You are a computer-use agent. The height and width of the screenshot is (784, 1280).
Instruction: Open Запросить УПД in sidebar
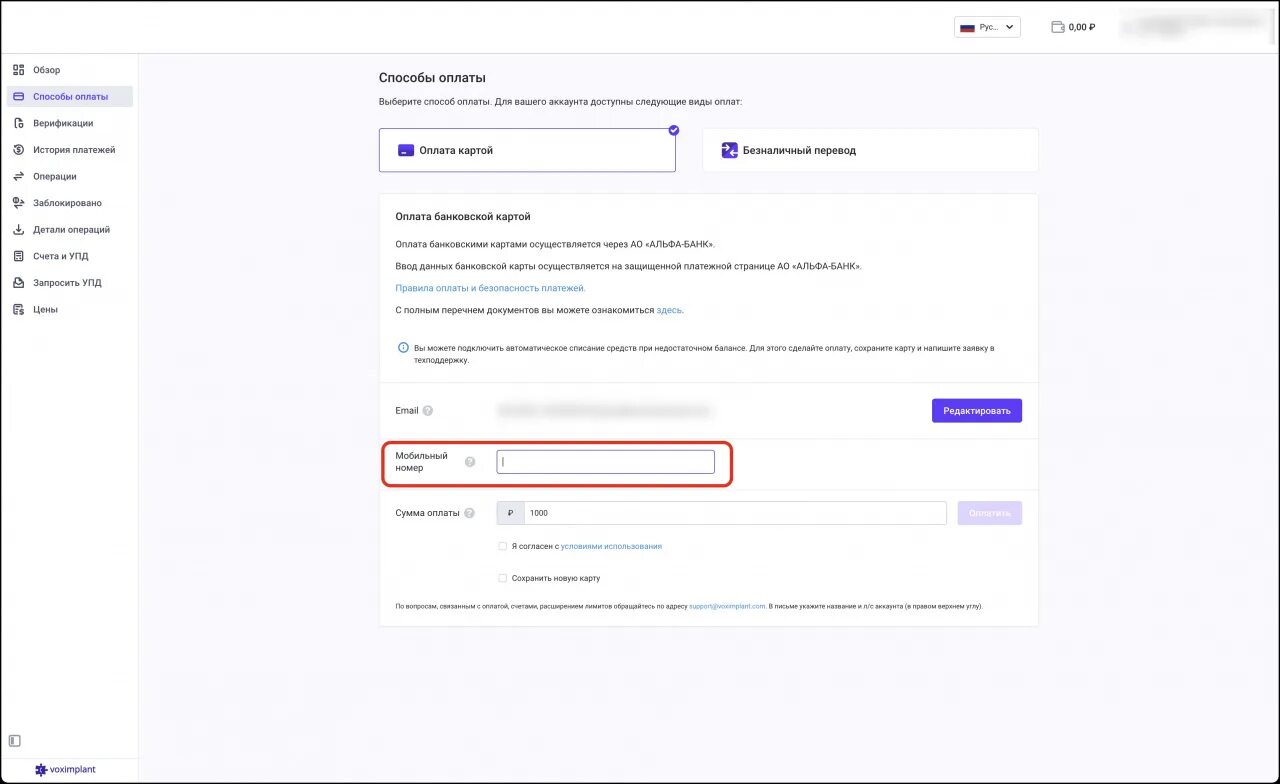click(70, 283)
